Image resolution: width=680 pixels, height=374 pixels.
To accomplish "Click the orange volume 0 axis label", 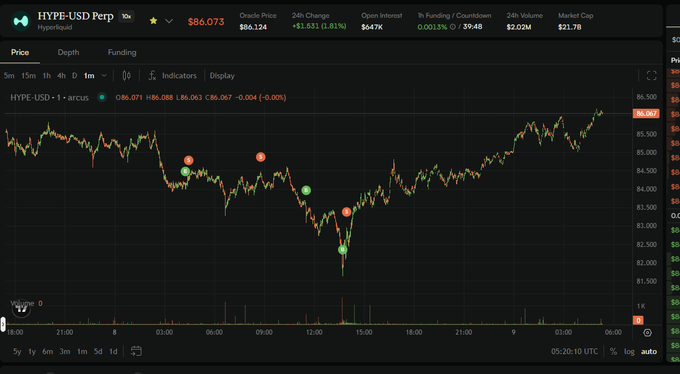I will click(638, 320).
